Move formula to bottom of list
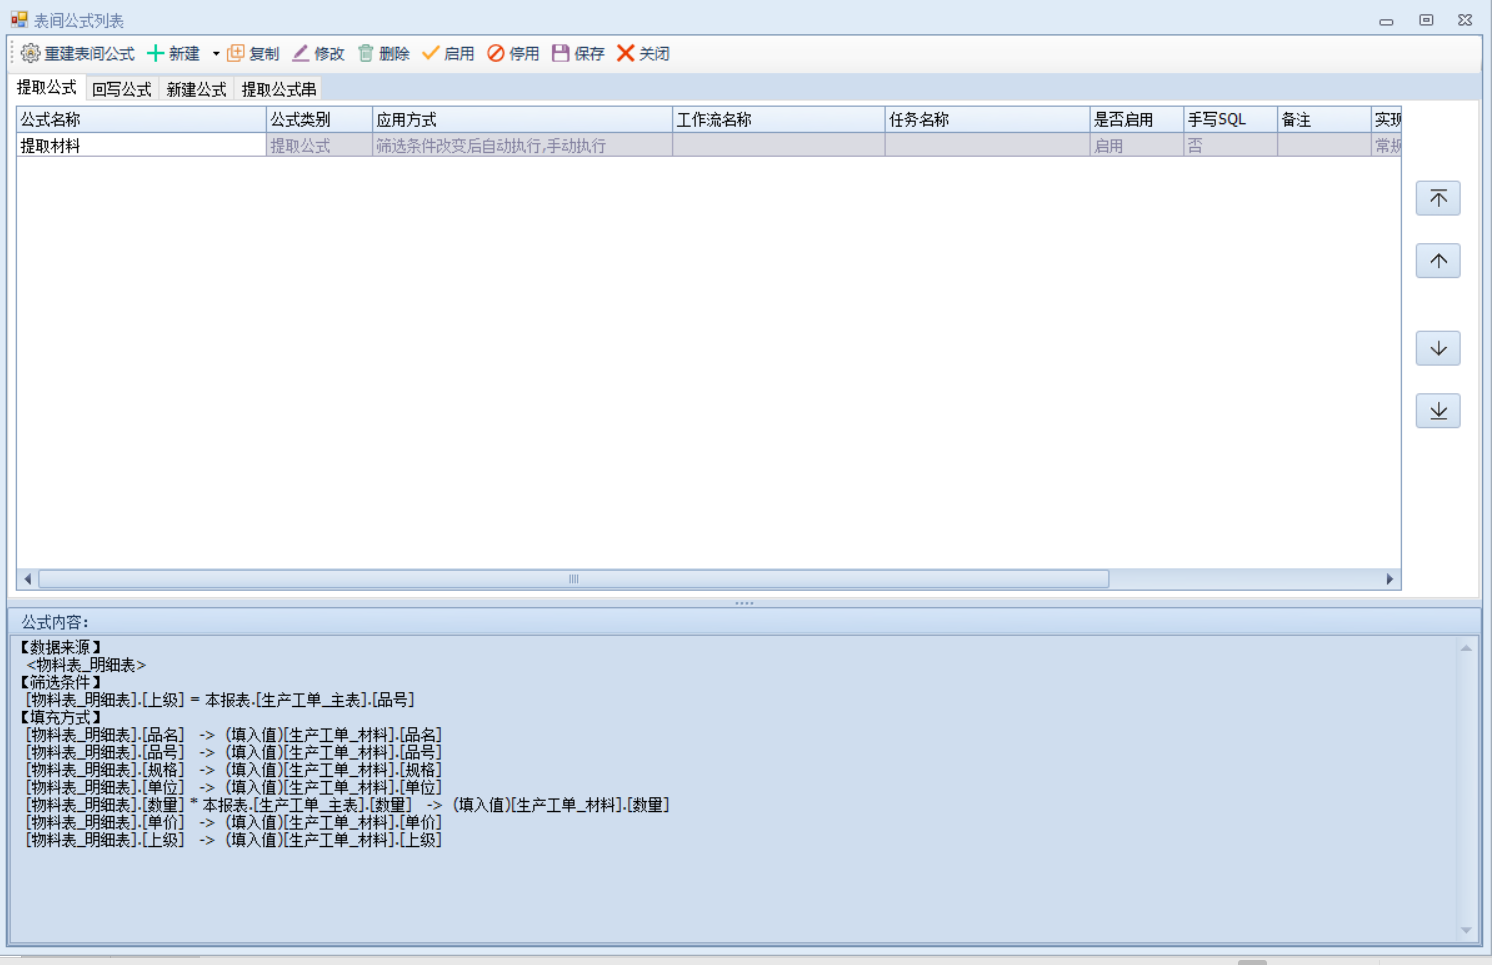This screenshot has width=1492, height=965. click(x=1438, y=411)
